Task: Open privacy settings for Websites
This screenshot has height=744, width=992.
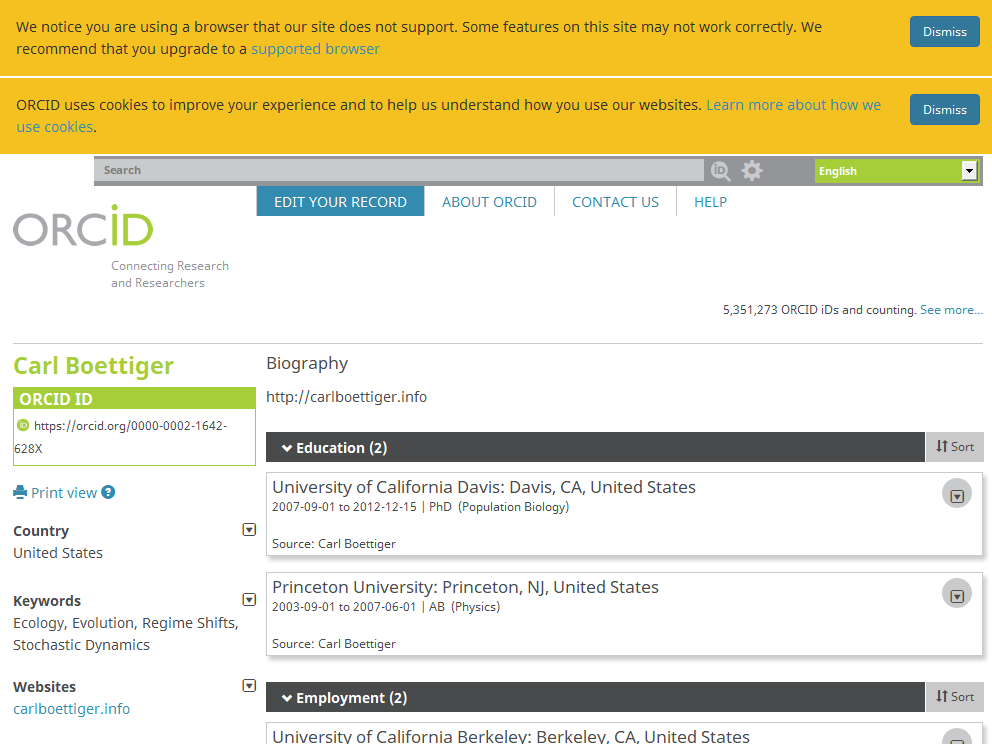Action: coord(249,685)
